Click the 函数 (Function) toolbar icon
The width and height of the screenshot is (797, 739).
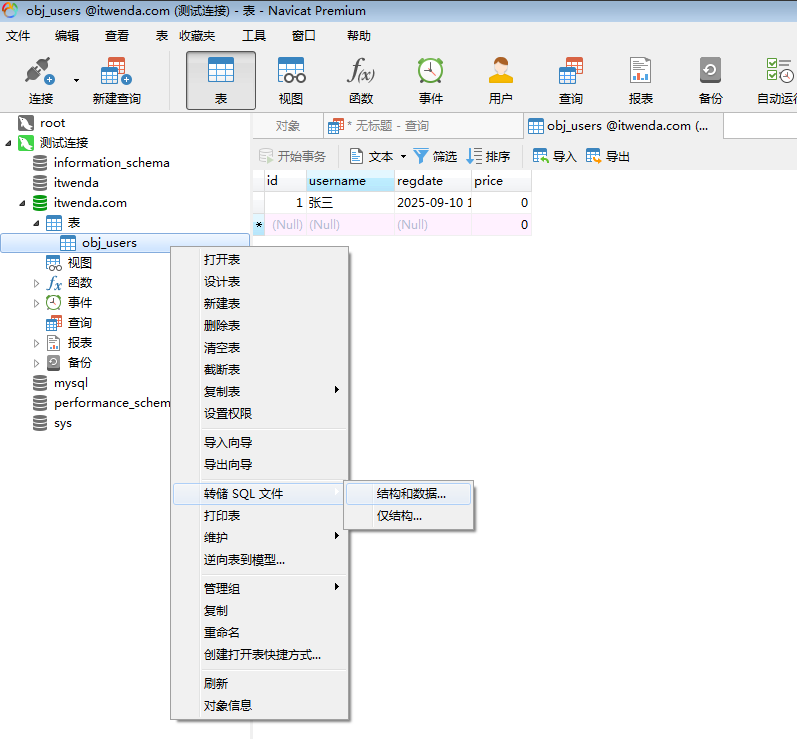click(360, 80)
